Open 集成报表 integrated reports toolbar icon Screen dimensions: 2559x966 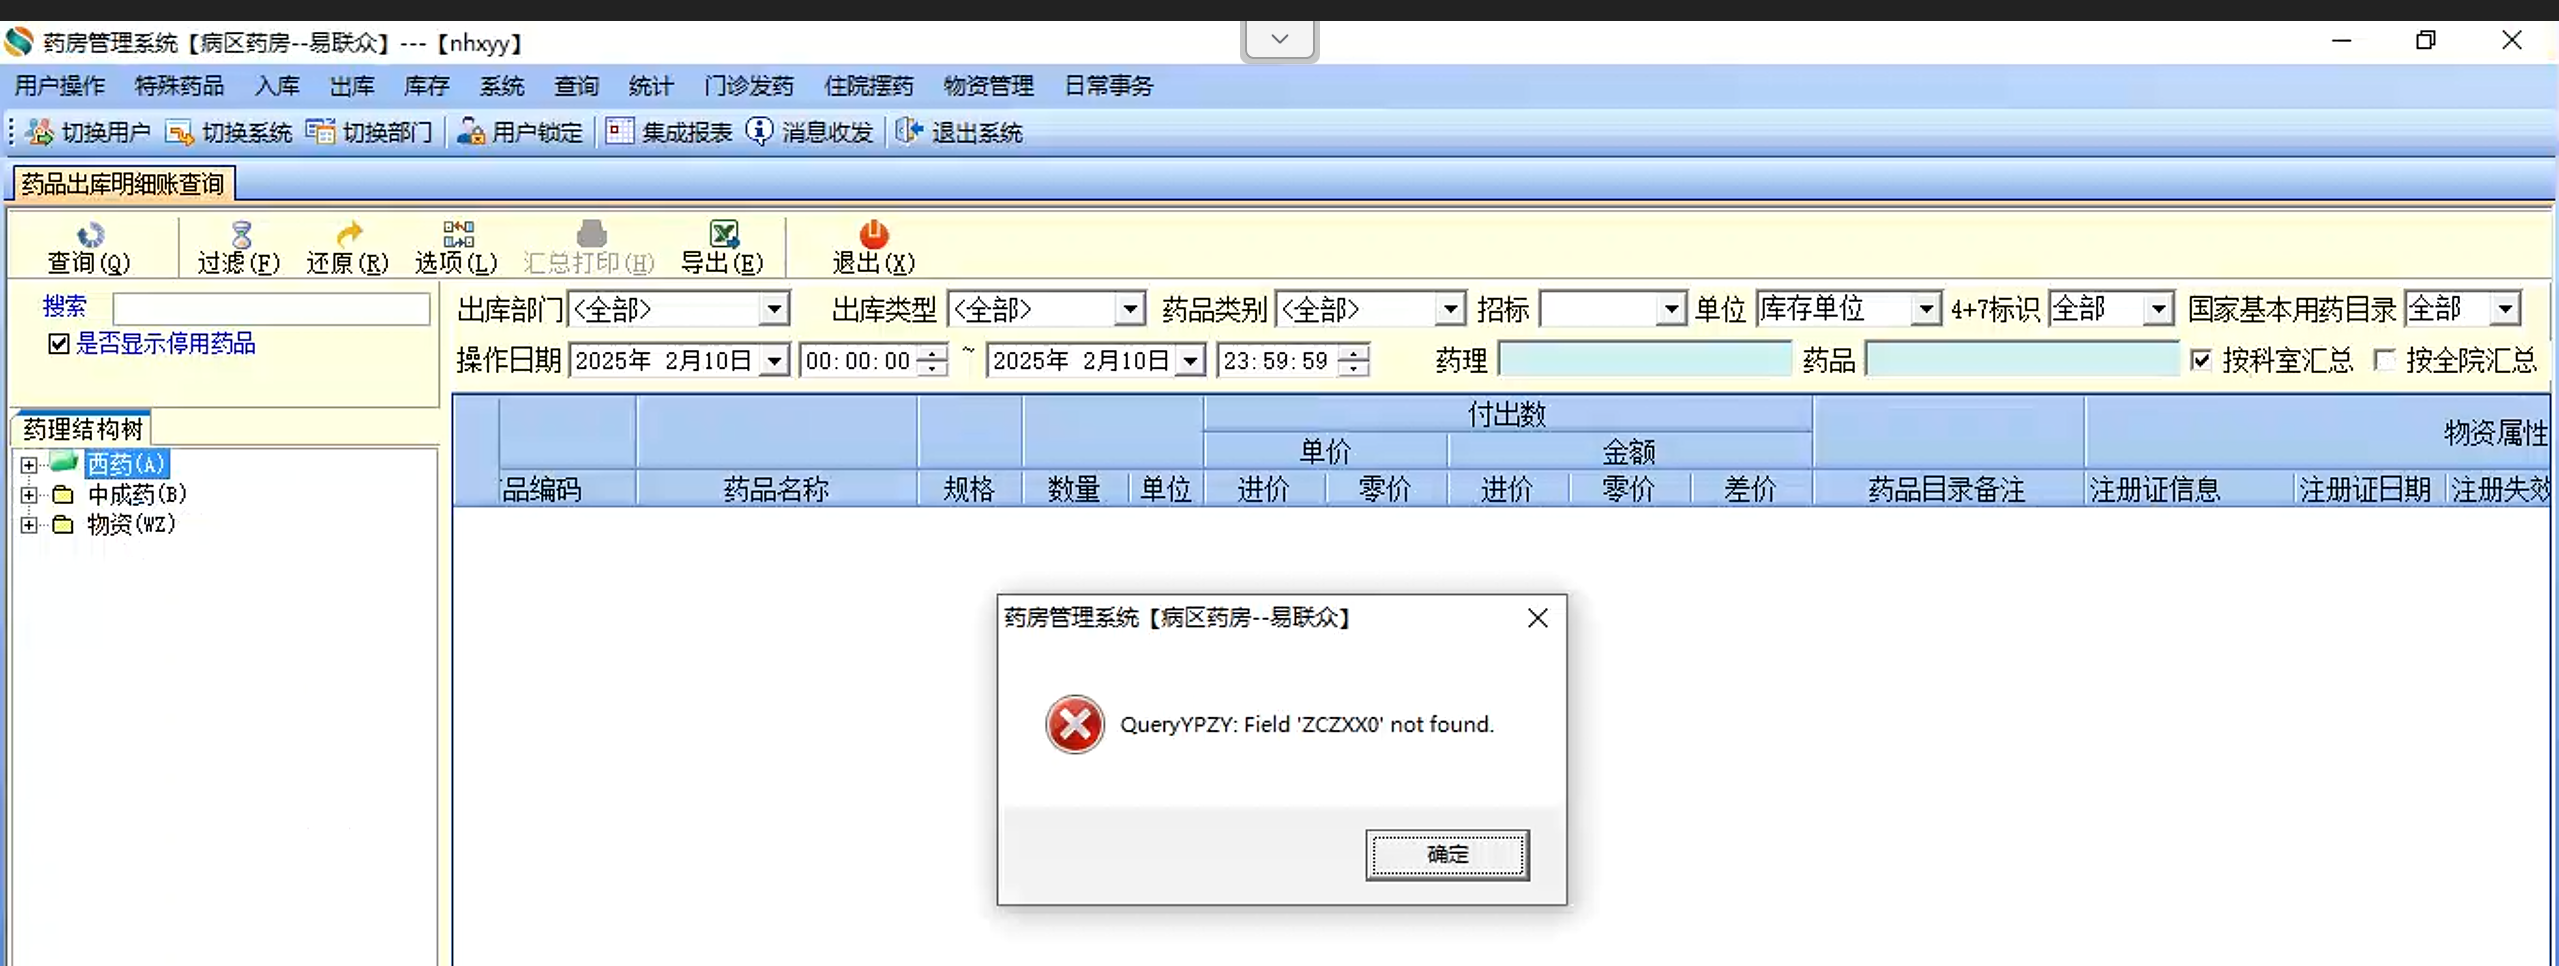pyautogui.click(x=619, y=131)
